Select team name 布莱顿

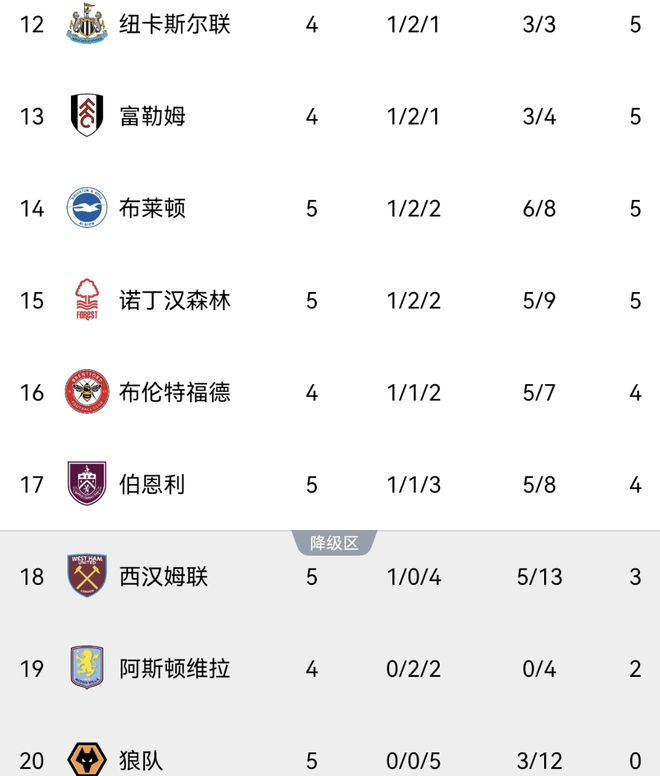coord(152,208)
